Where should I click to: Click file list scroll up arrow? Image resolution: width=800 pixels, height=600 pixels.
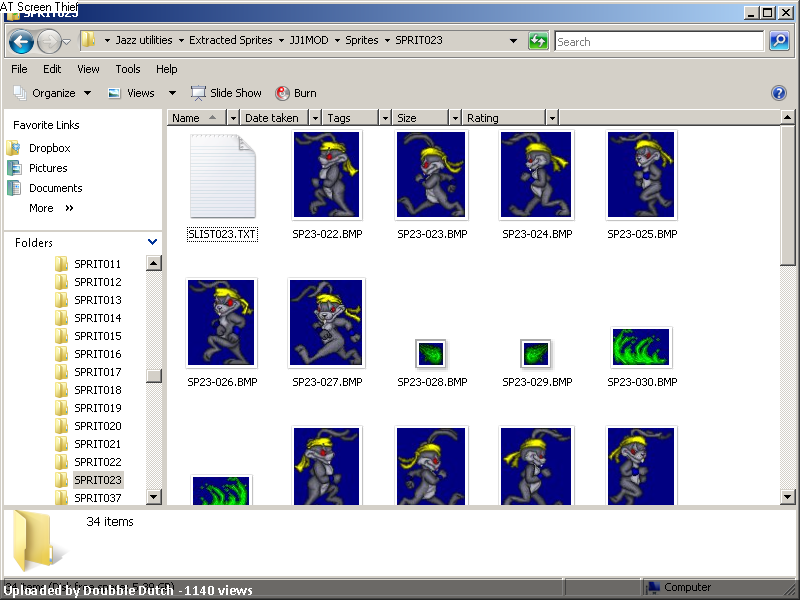(x=787, y=118)
